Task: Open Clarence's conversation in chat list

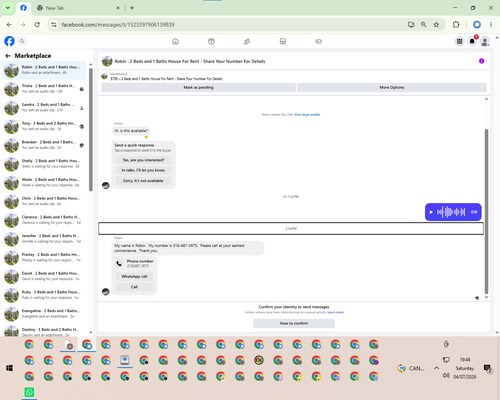Action: 44,220
